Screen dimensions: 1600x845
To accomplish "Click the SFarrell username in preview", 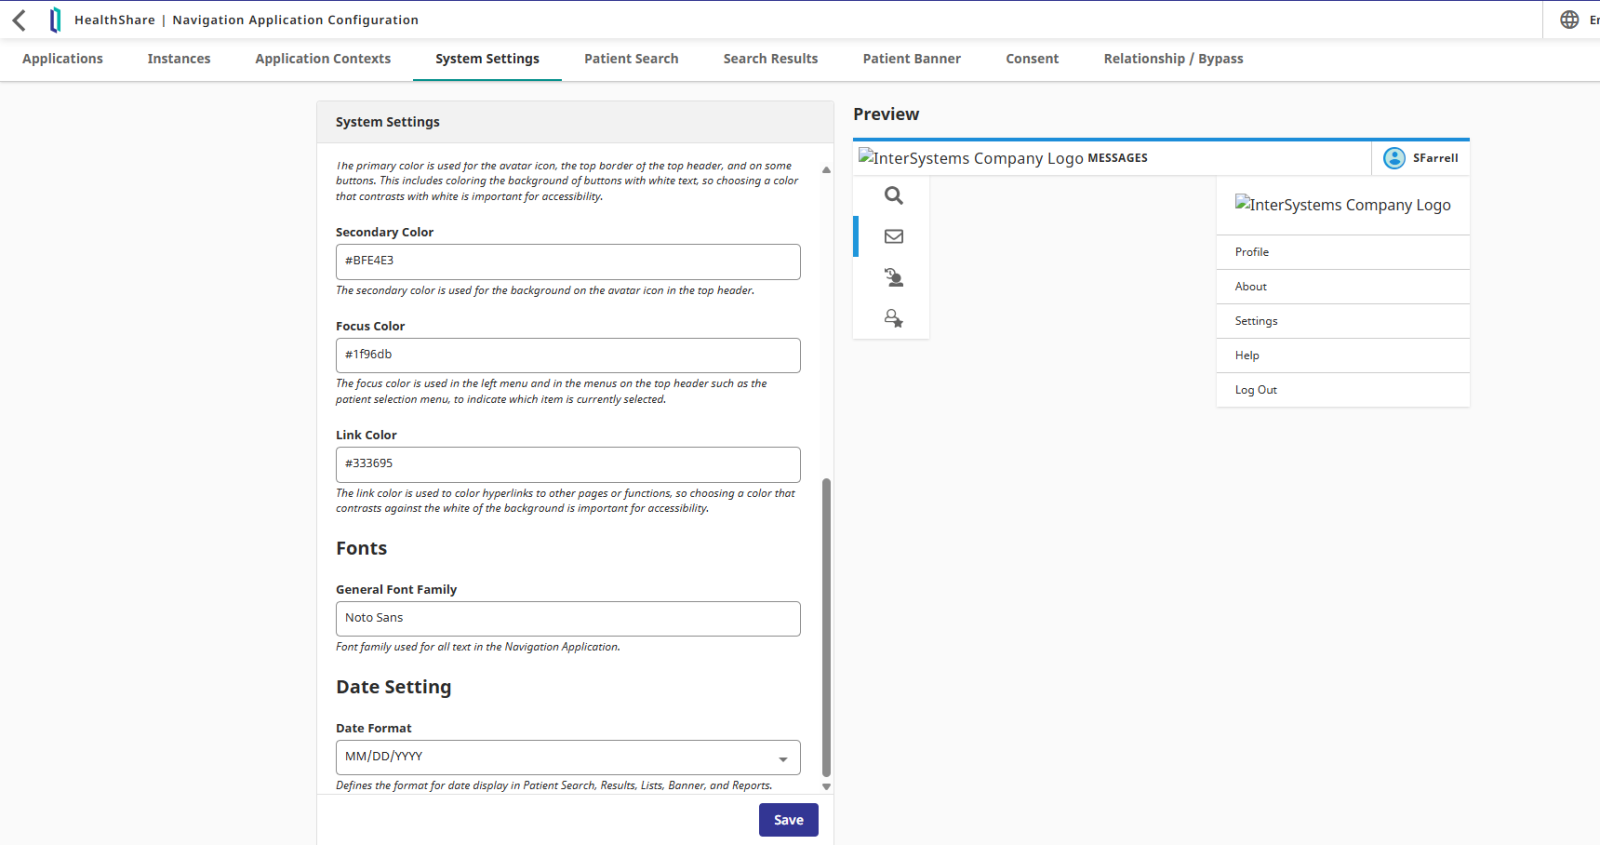I will [x=1435, y=158].
